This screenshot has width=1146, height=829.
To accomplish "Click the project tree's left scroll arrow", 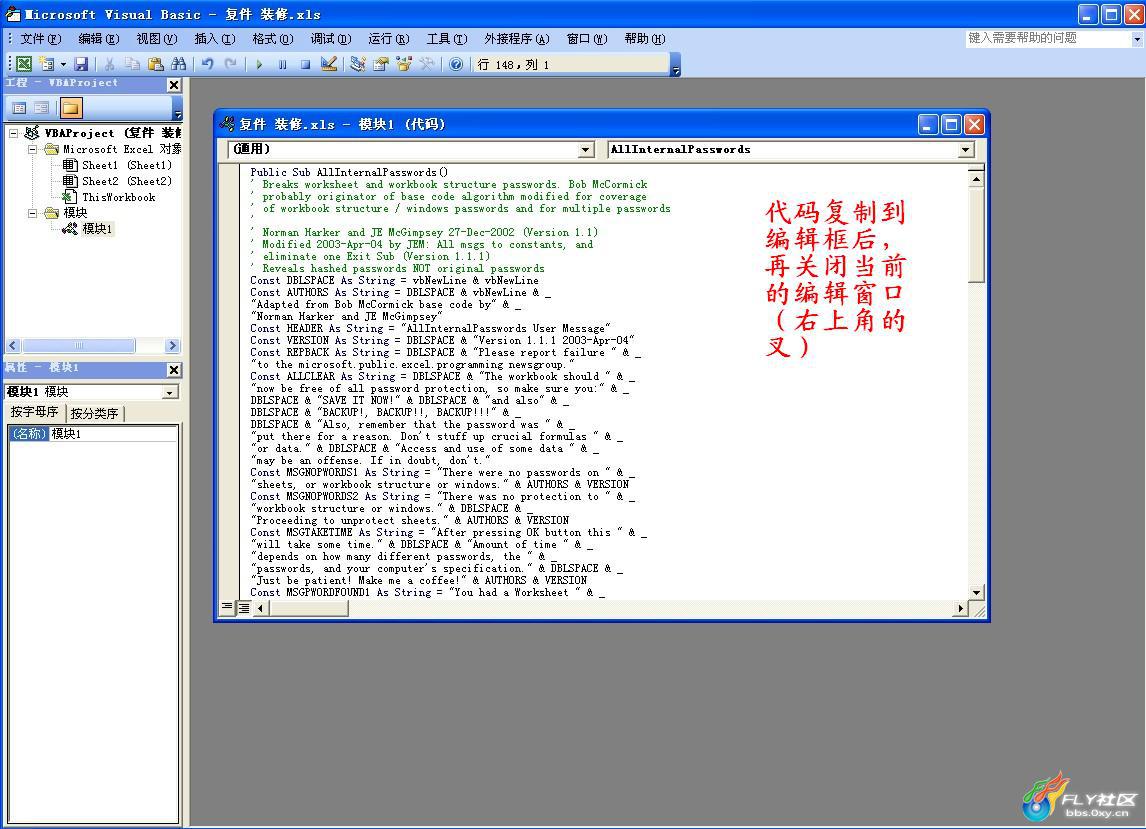I will (x=13, y=346).
